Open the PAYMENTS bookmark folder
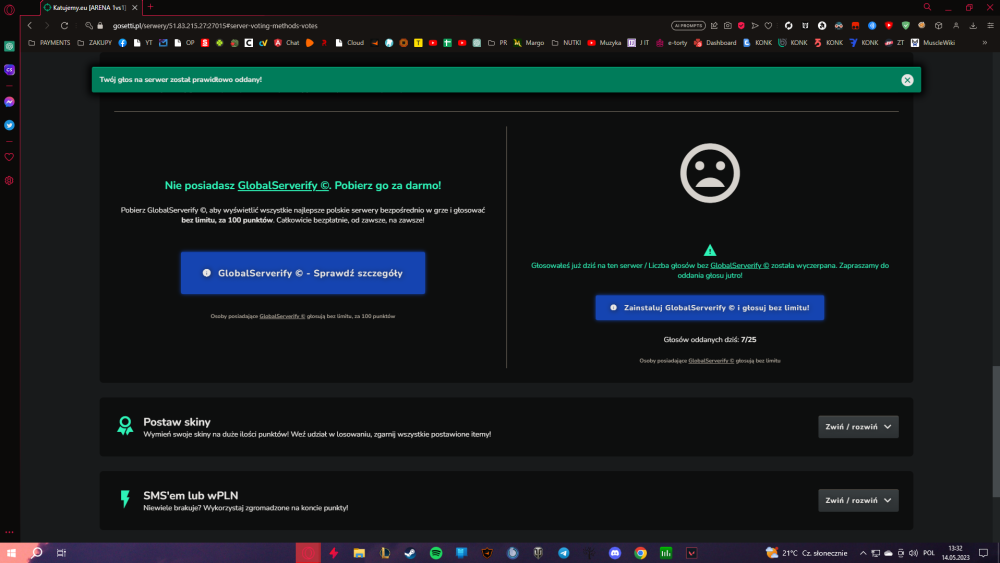Viewport: 1000px width, 563px height. coord(49,43)
